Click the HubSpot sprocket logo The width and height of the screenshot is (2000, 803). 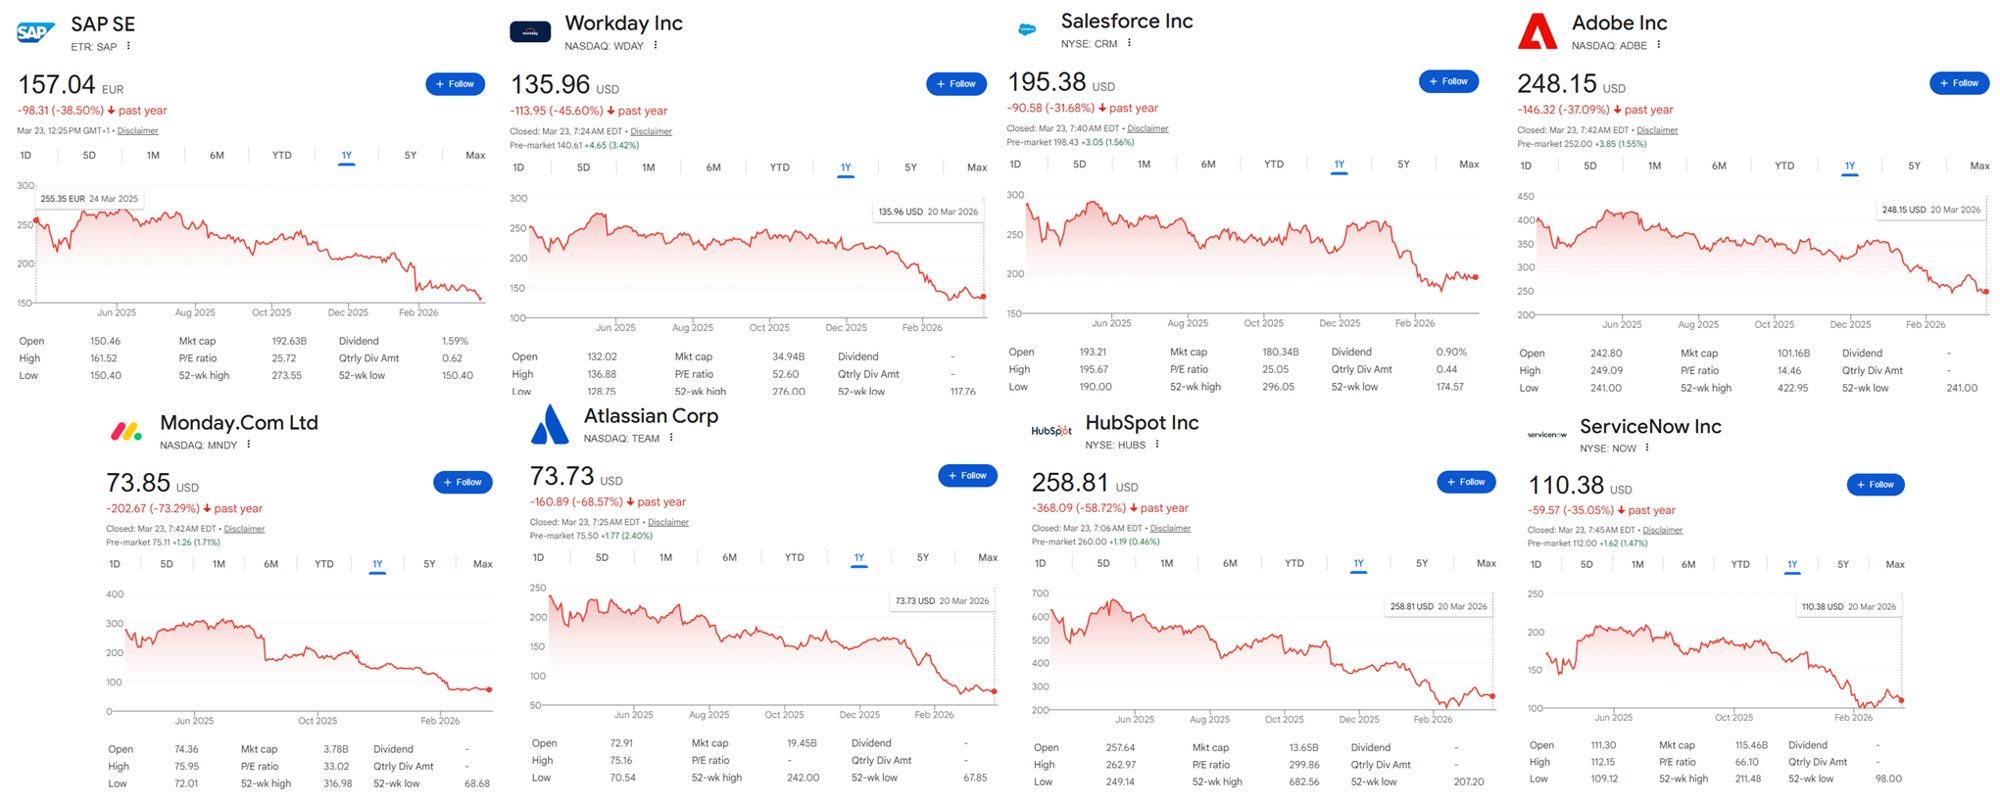coord(1054,428)
